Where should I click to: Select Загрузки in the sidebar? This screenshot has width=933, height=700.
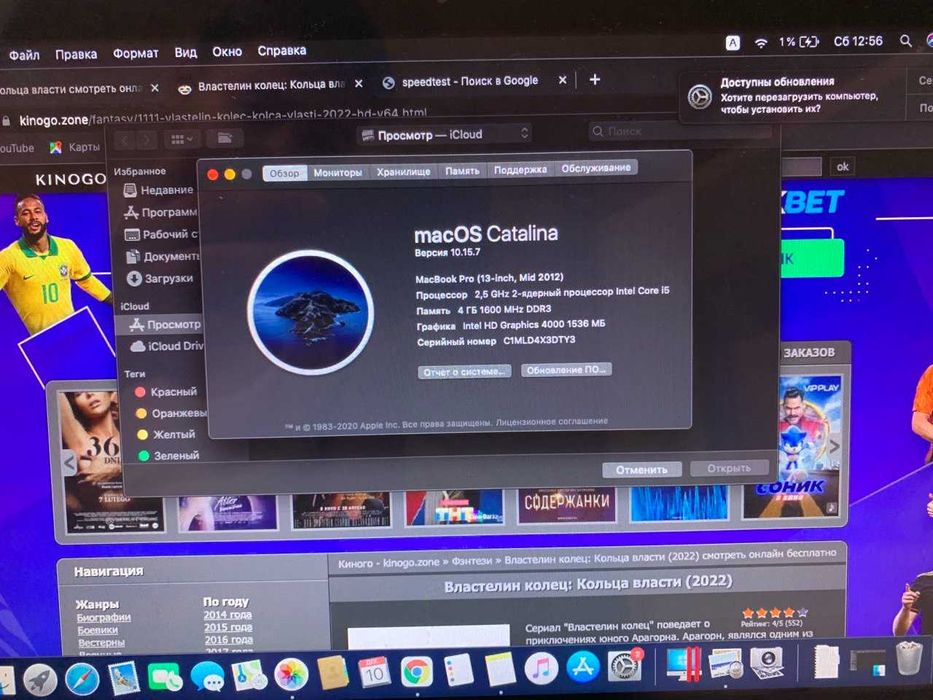click(x=159, y=278)
